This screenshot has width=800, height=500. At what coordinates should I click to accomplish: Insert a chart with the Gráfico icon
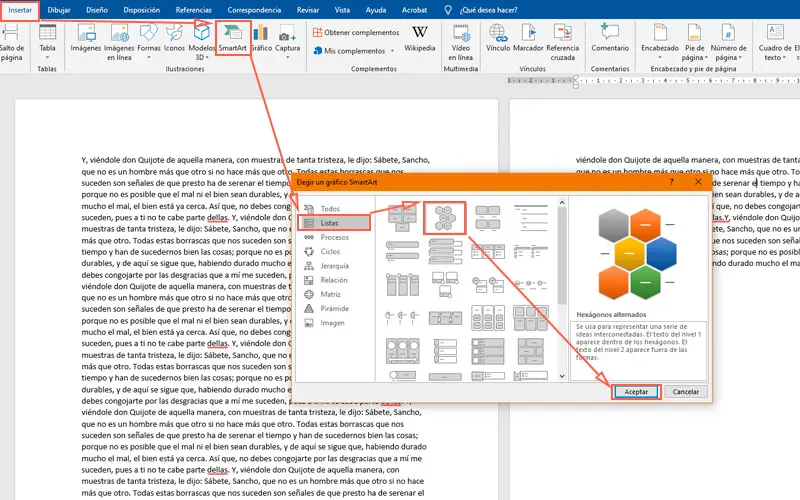(x=261, y=38)
